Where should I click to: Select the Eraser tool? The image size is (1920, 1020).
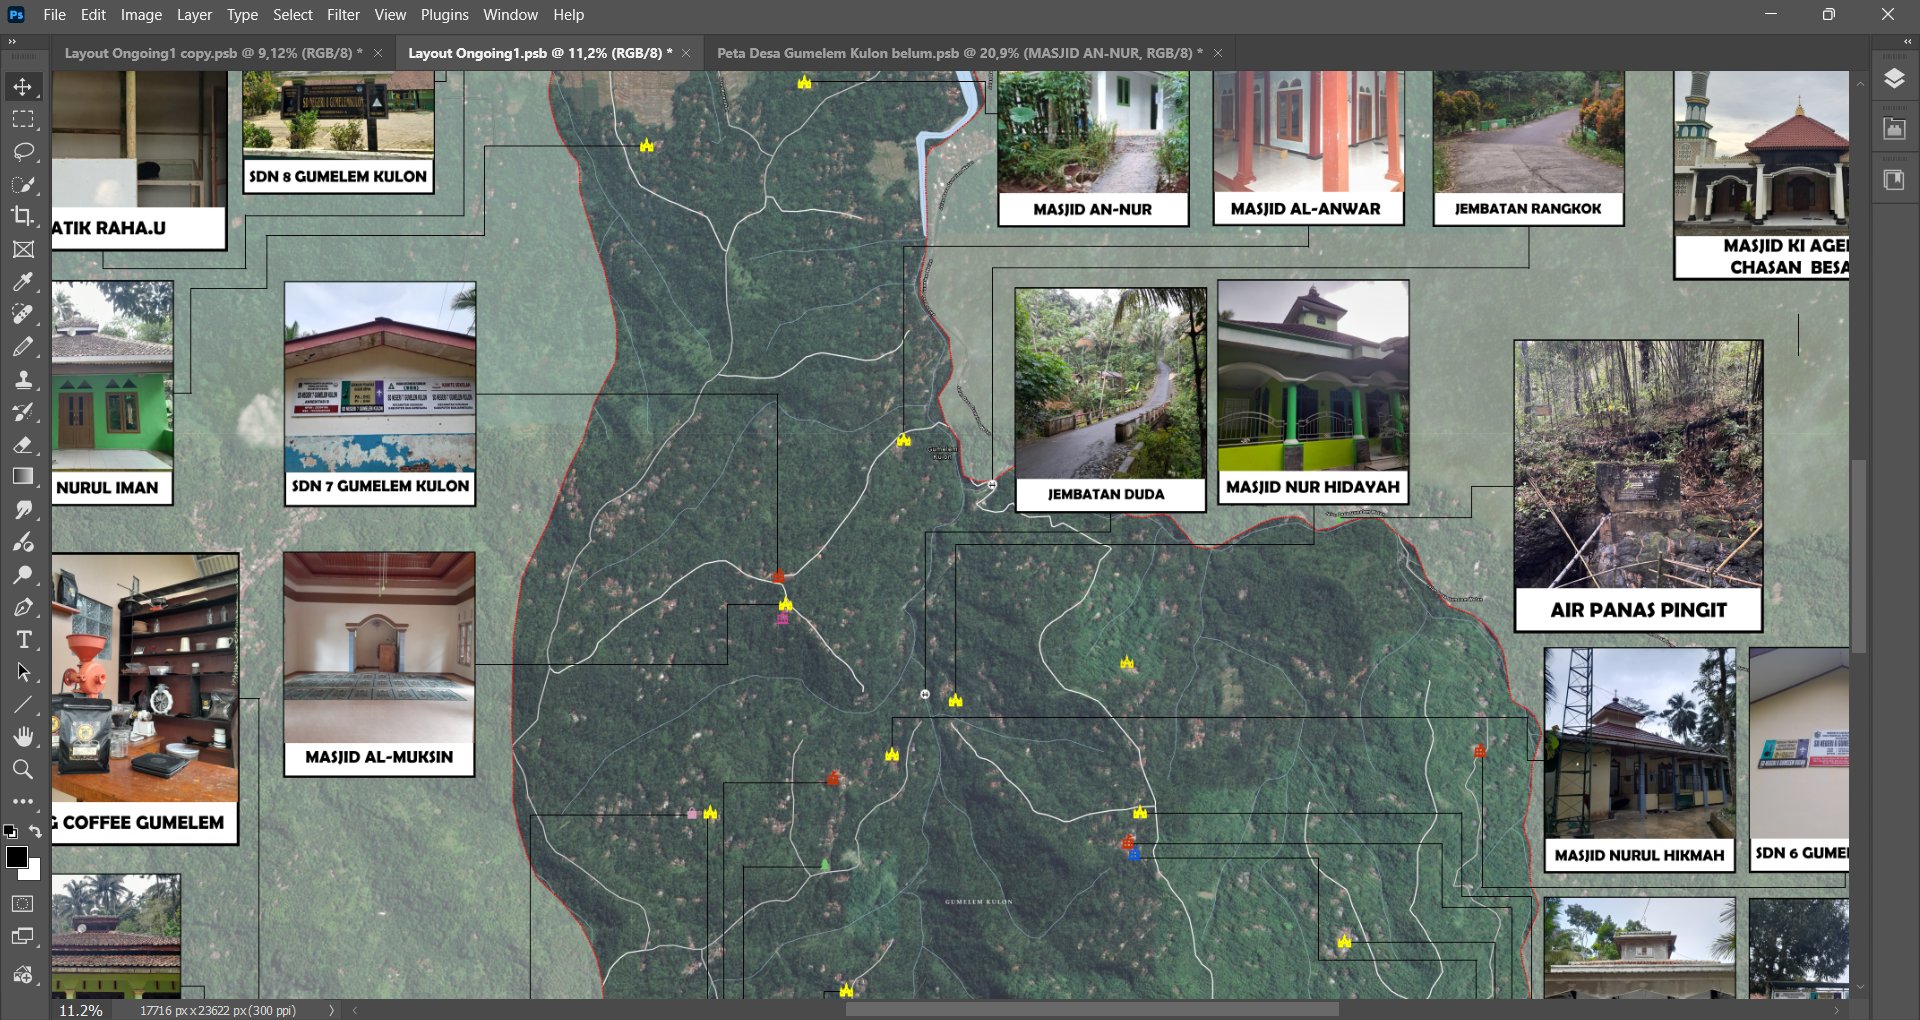click(x=23, y=445)
